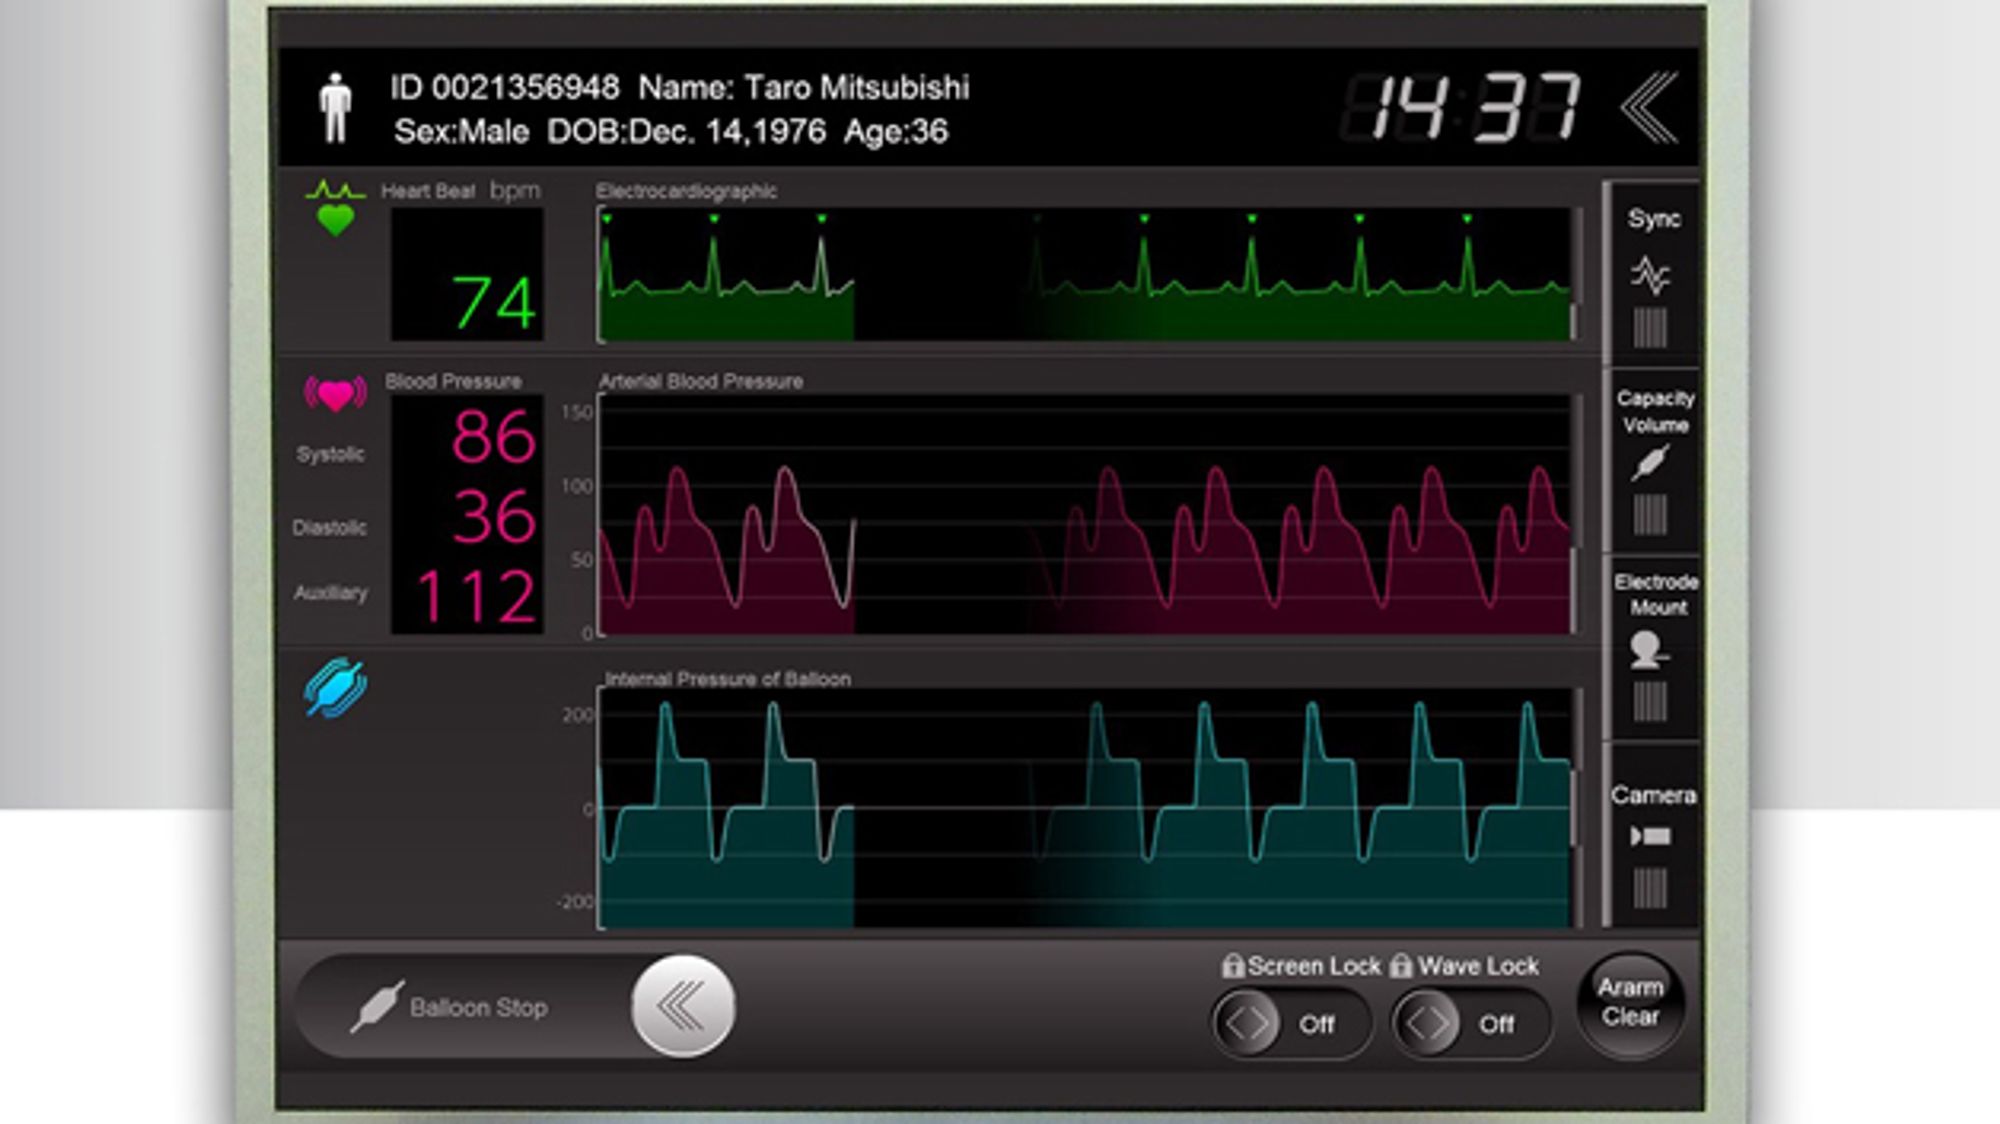This screenshot has width=2000, height=1124.
Task: Click the Sex:Male text
Action: pyautogui.click(x=461, y=131)
